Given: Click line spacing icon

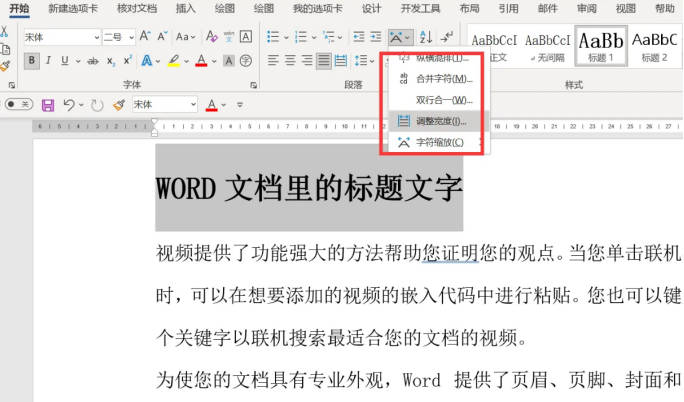Looking at the screenshot, I should click(360, 61).
